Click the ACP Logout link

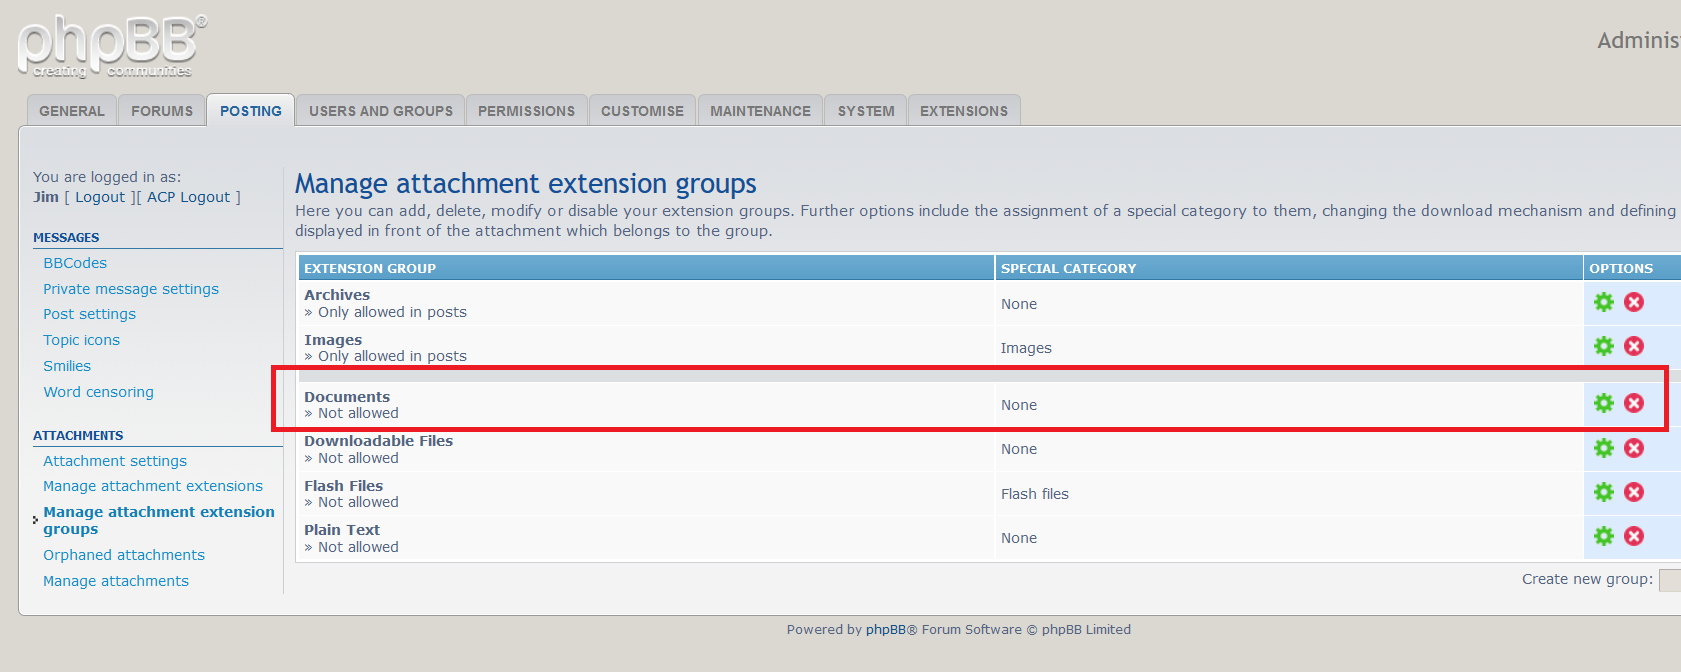(x=189, y=197)
